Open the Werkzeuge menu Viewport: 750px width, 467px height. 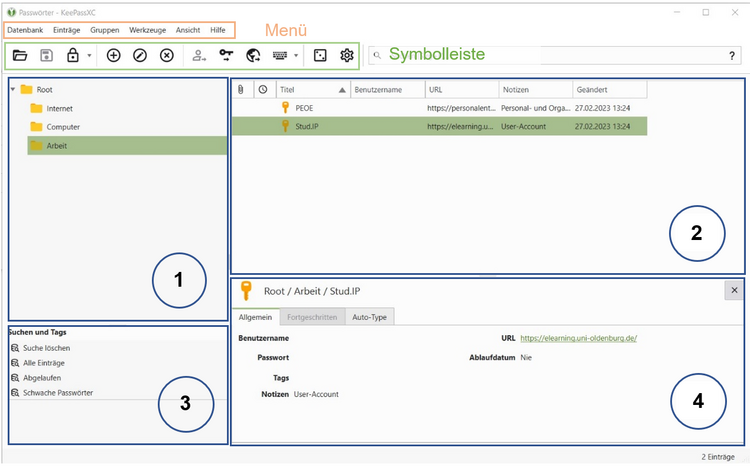(x=147, y=30)
